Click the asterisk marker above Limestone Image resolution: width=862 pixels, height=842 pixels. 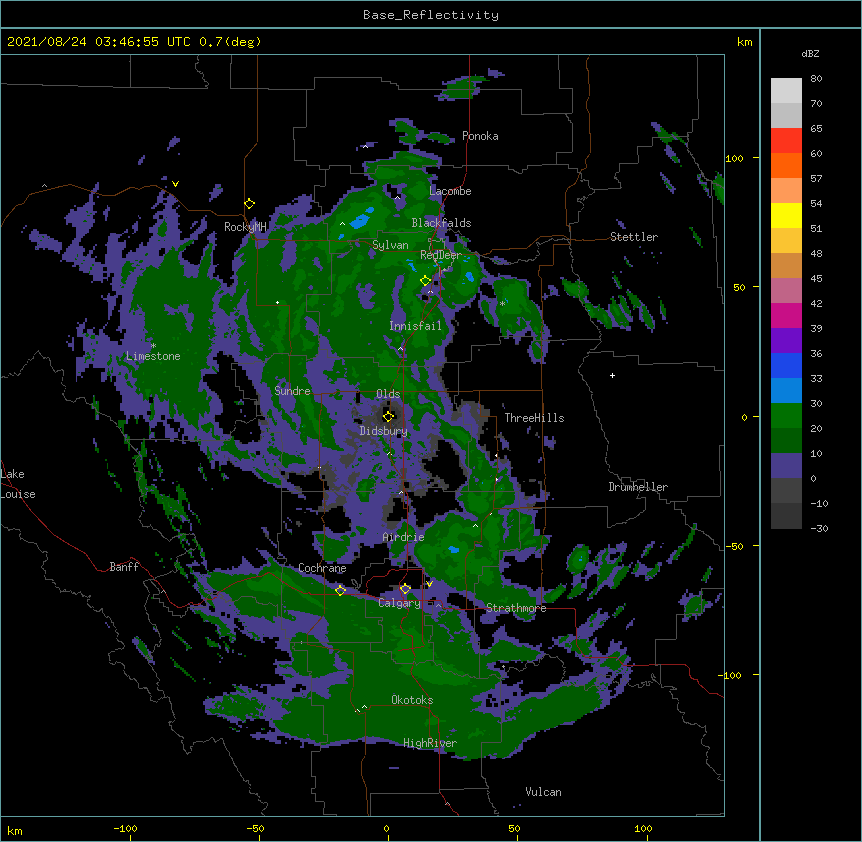pyautogui.click(x=153, y=346)
